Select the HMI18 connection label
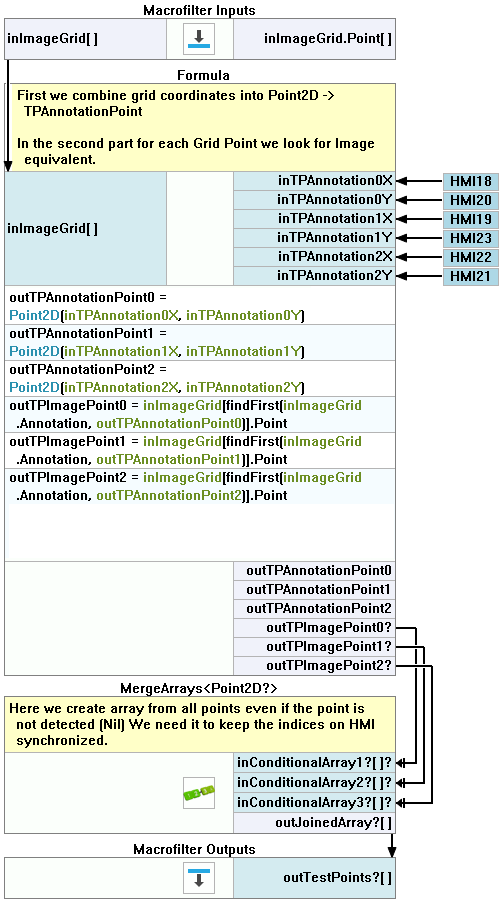 [471, 181]
